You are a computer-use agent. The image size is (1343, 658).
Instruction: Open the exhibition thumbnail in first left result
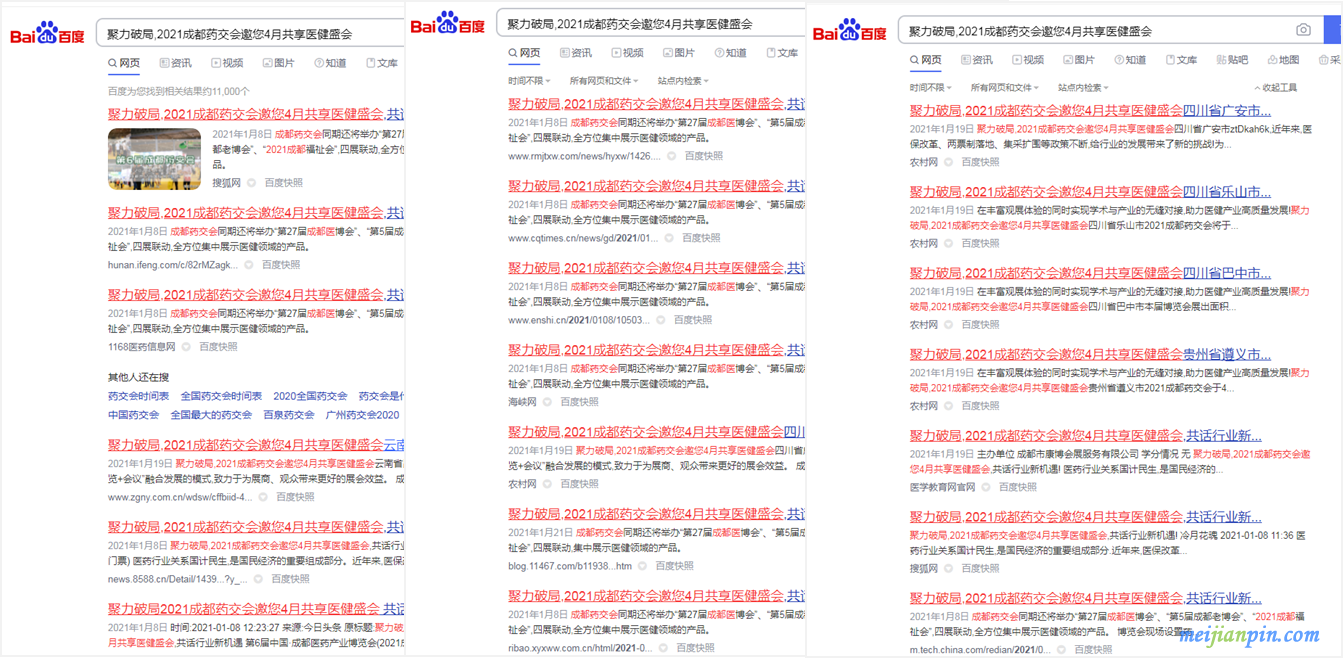[154, 158]
